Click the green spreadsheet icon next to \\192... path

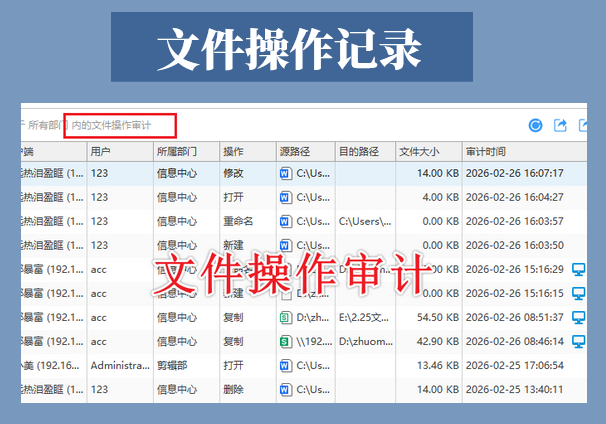[285, 341]
